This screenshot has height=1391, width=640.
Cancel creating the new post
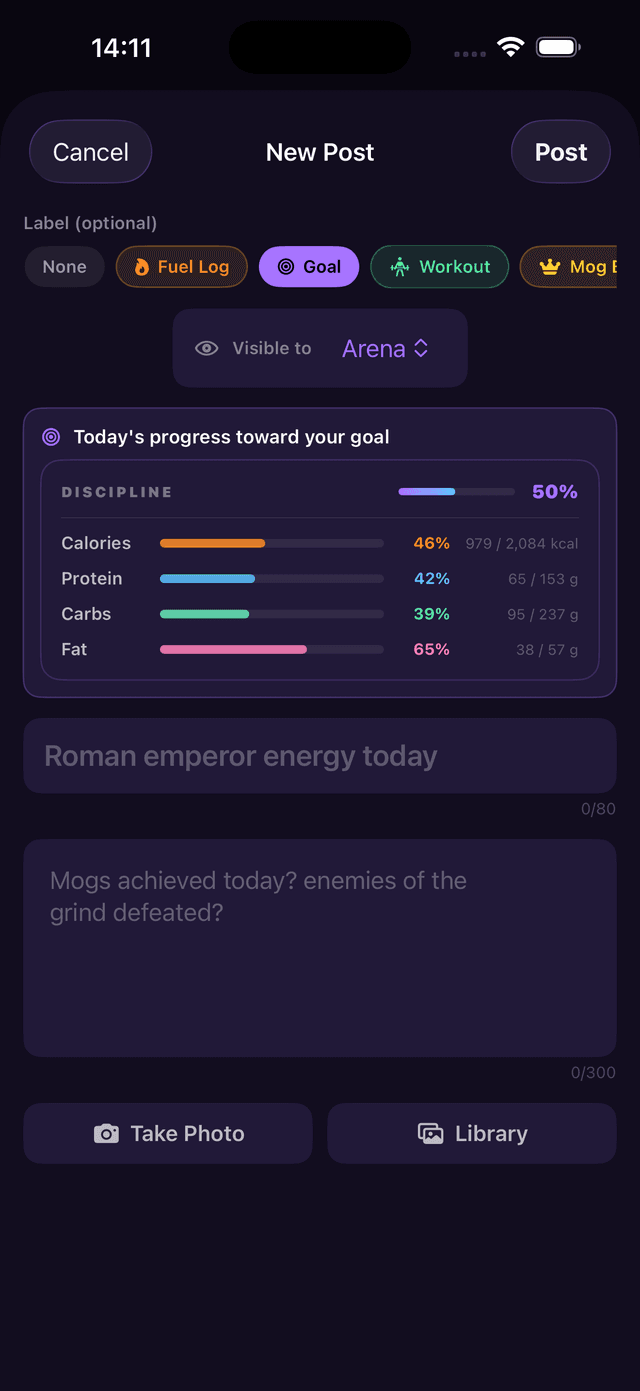coord(90,151)
